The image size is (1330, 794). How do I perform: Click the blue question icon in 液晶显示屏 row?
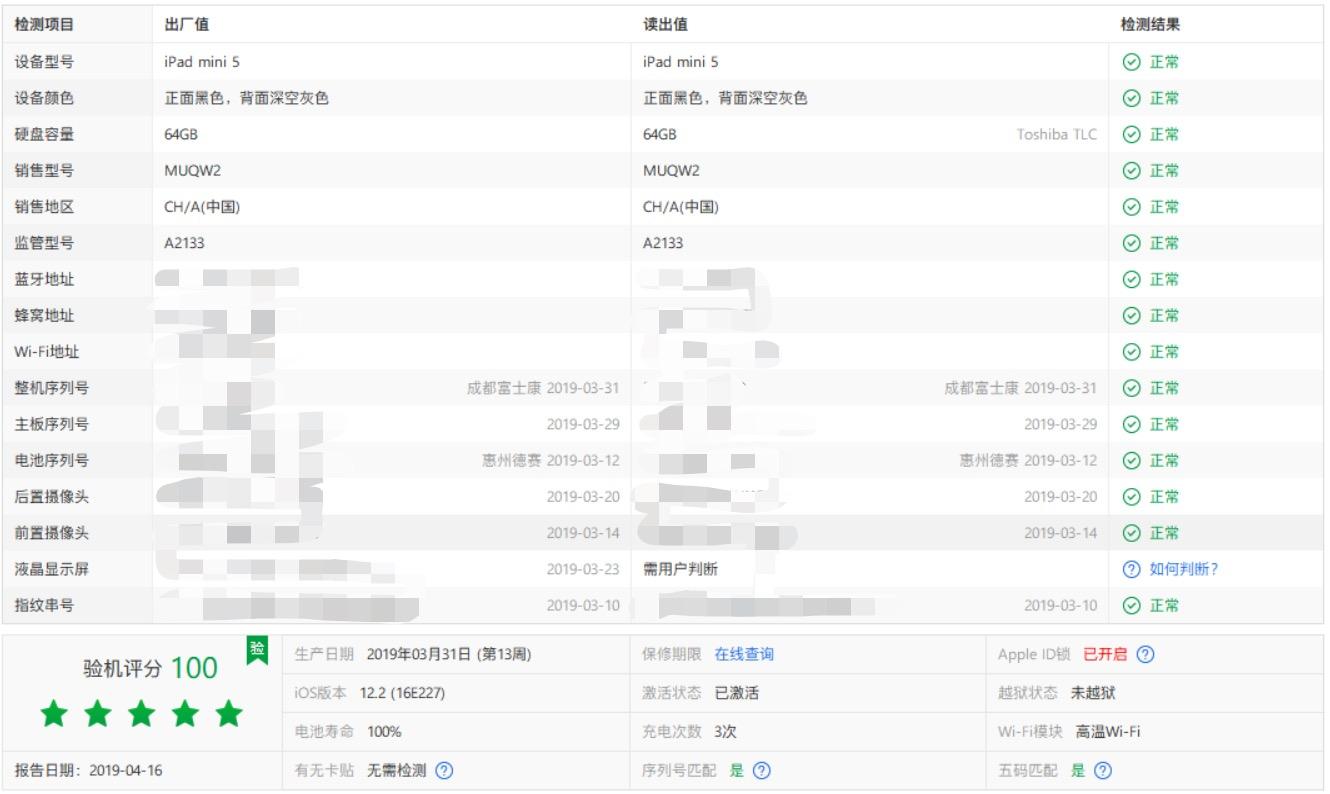[x=1131, y=569]
